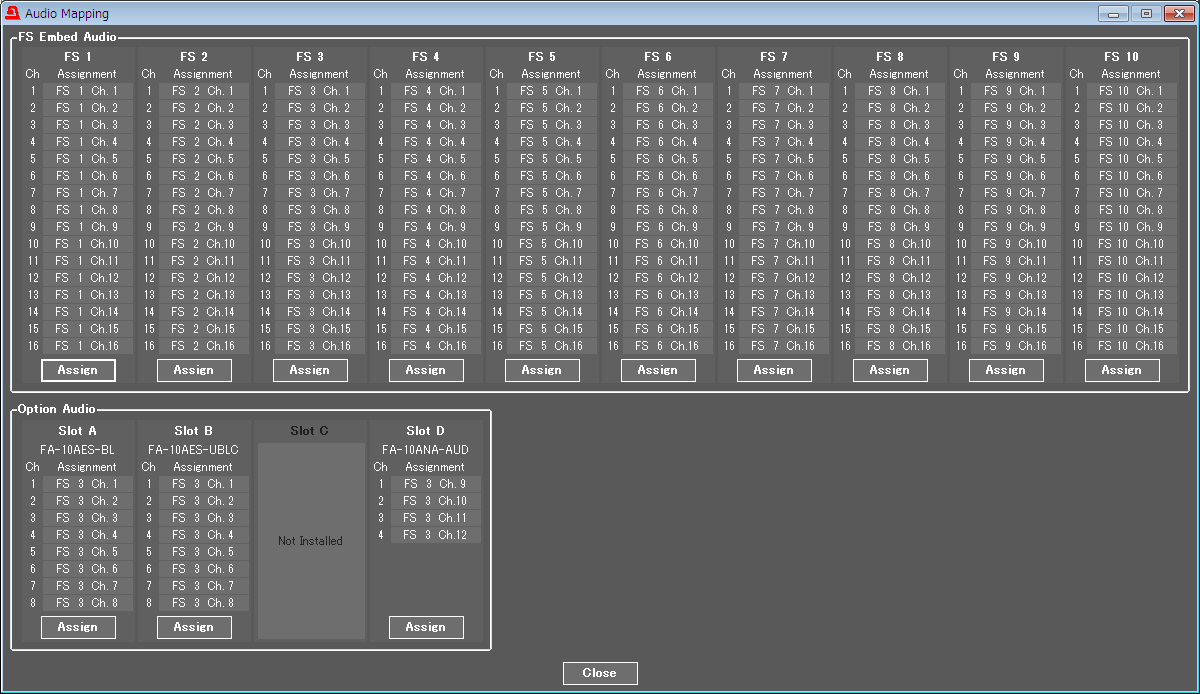
Task: Click Assign under Slot D FA-10ANA-AUD
Action: 426,627
